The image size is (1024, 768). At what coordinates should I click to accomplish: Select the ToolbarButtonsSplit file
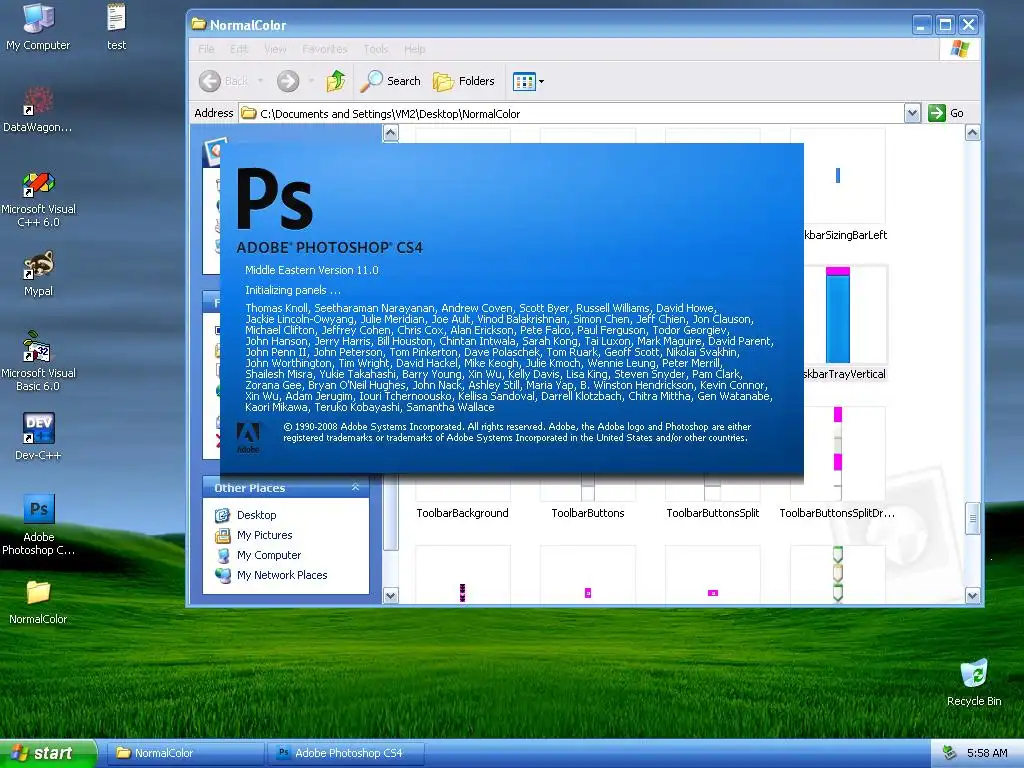tap(712, 513)
